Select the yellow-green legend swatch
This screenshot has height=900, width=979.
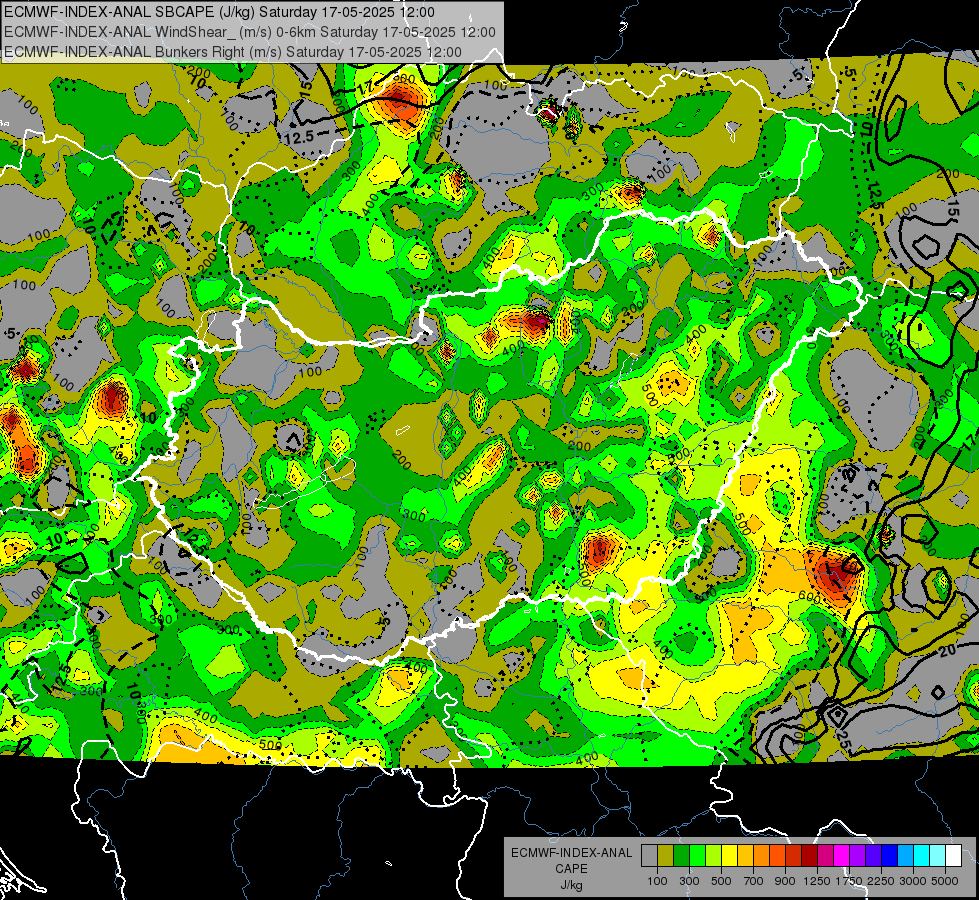pyautogui.click(x=714, y=856)
